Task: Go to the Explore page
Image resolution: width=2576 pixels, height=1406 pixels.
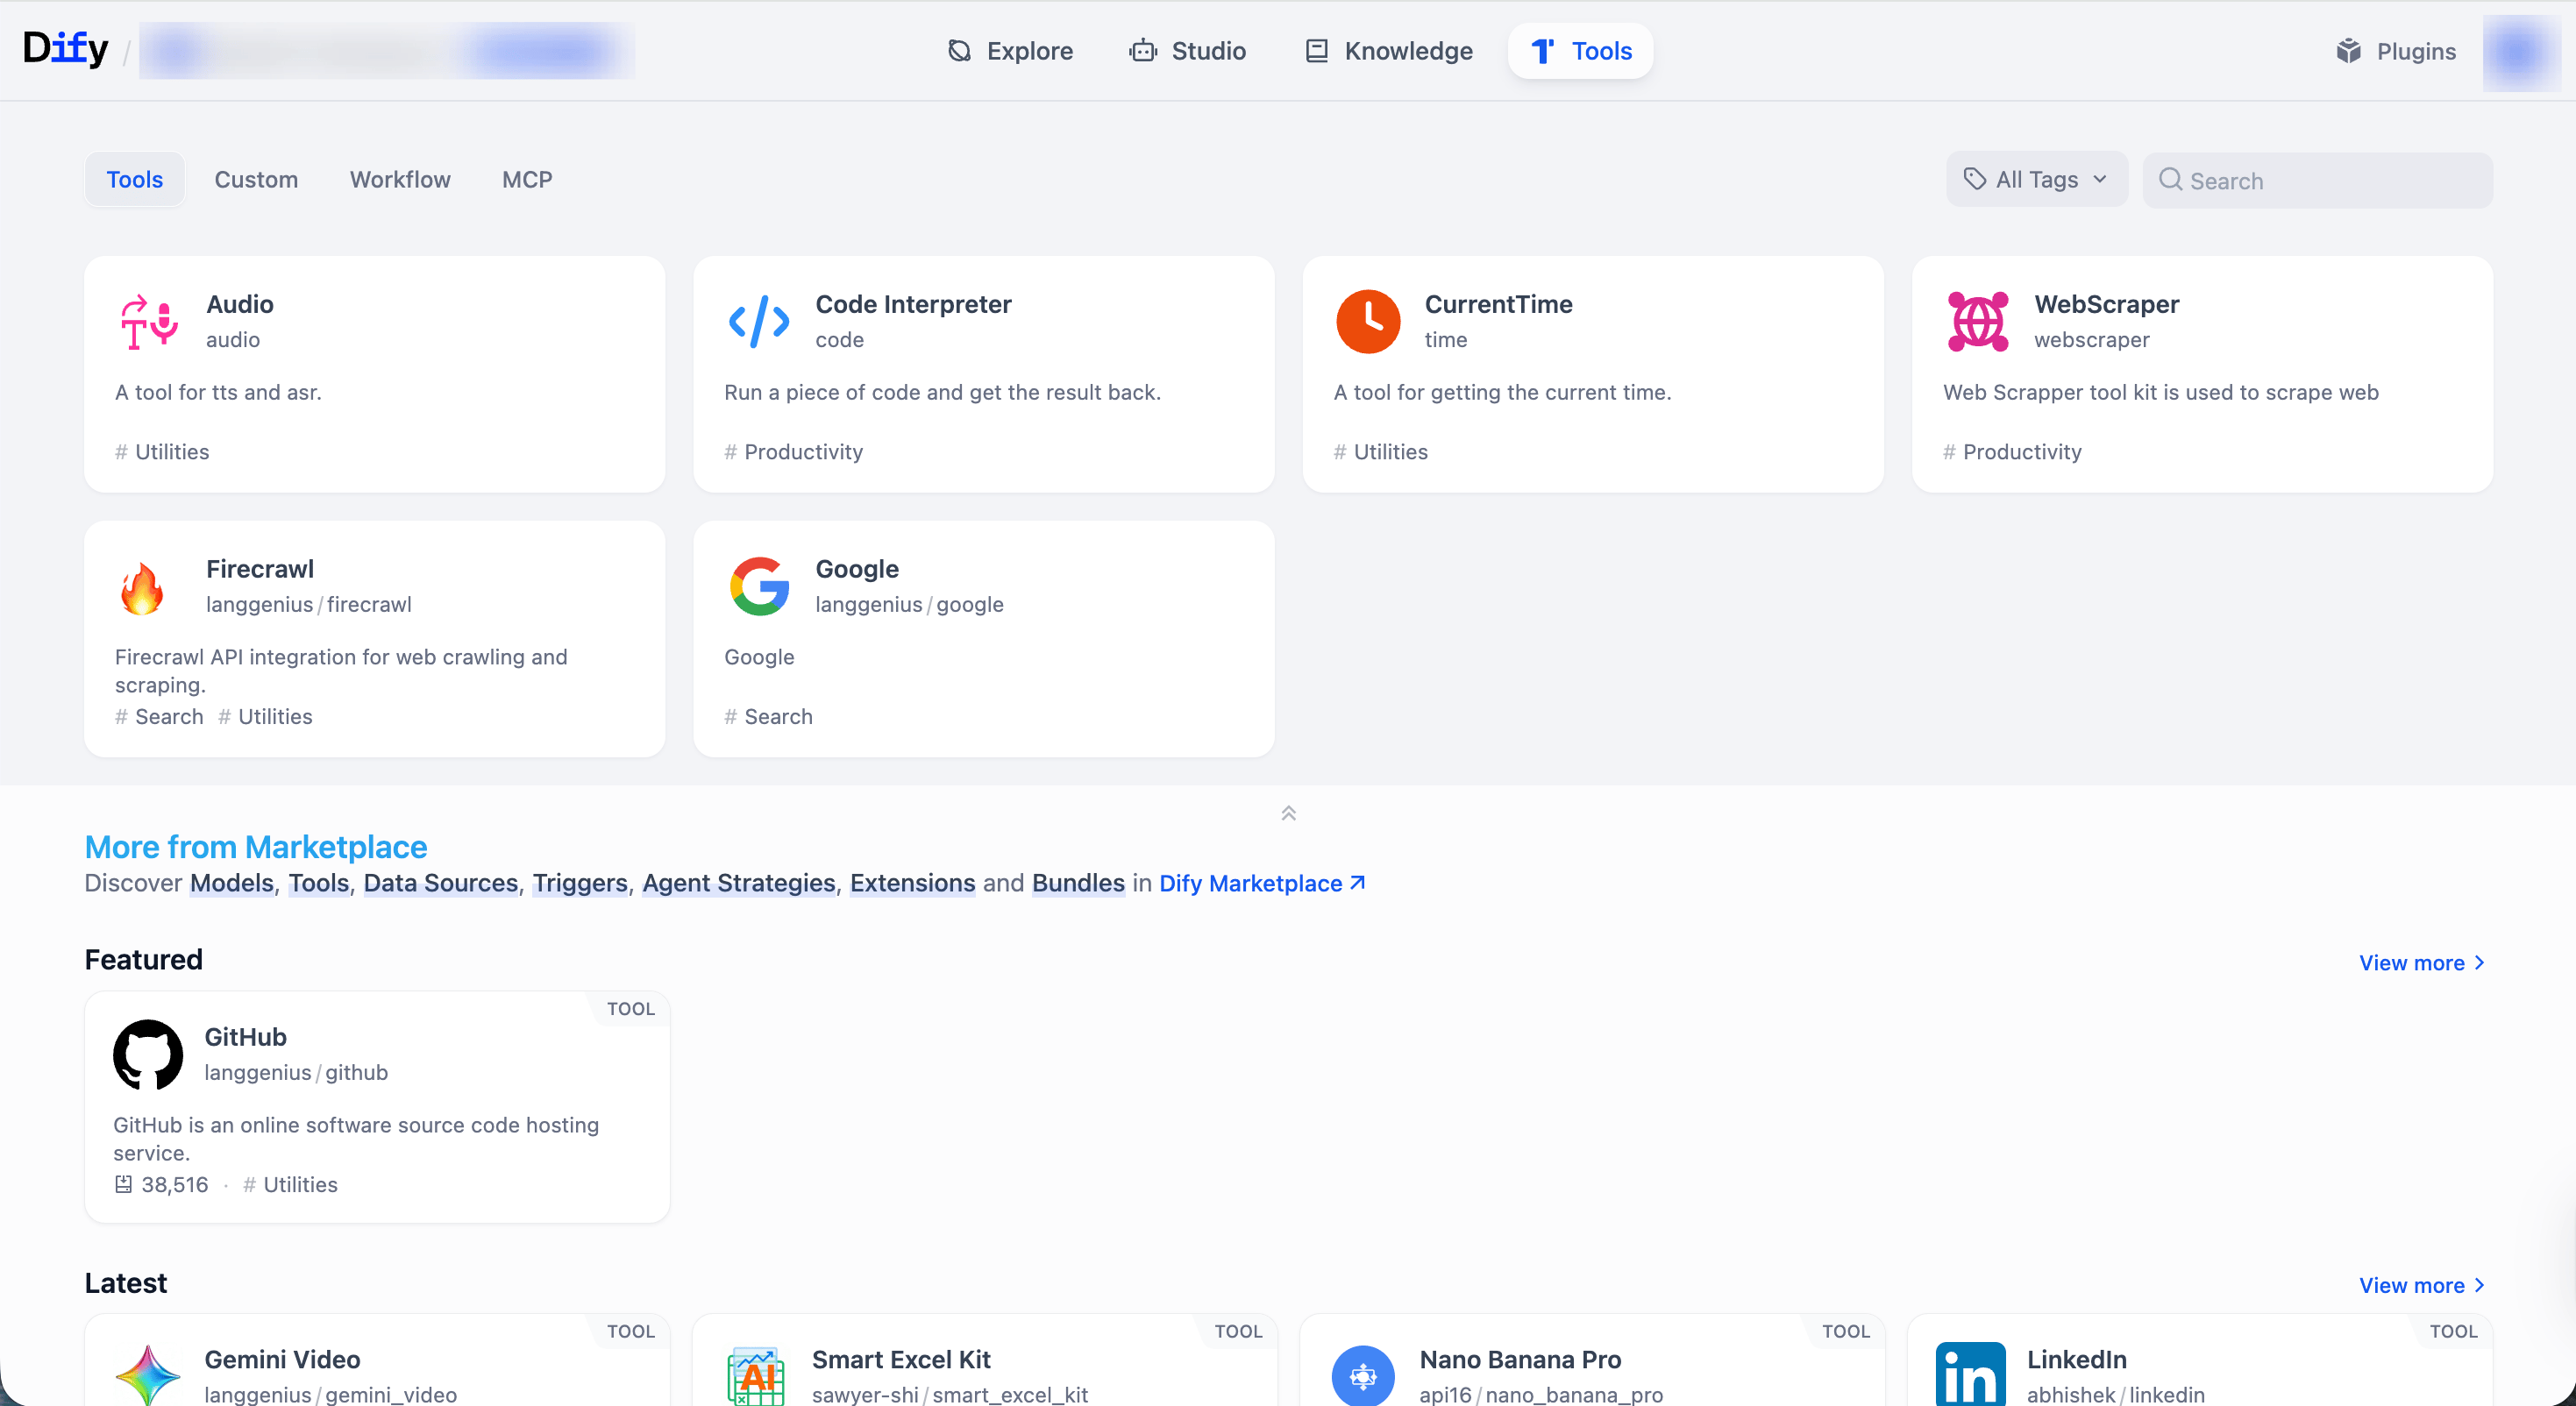Action: pyautogui.click(x=1010, y=51)
